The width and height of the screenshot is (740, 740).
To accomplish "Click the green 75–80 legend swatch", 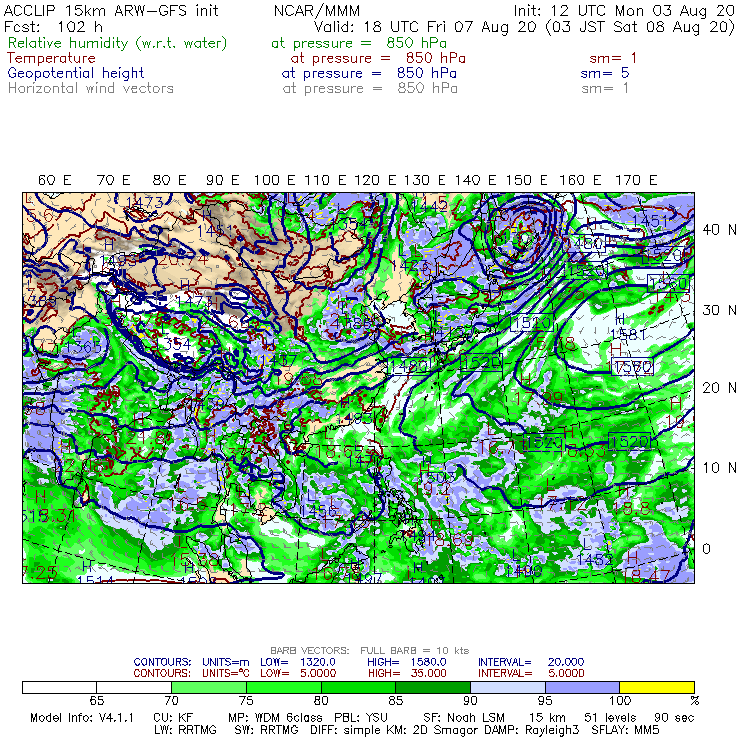I will tap(284, 687).
